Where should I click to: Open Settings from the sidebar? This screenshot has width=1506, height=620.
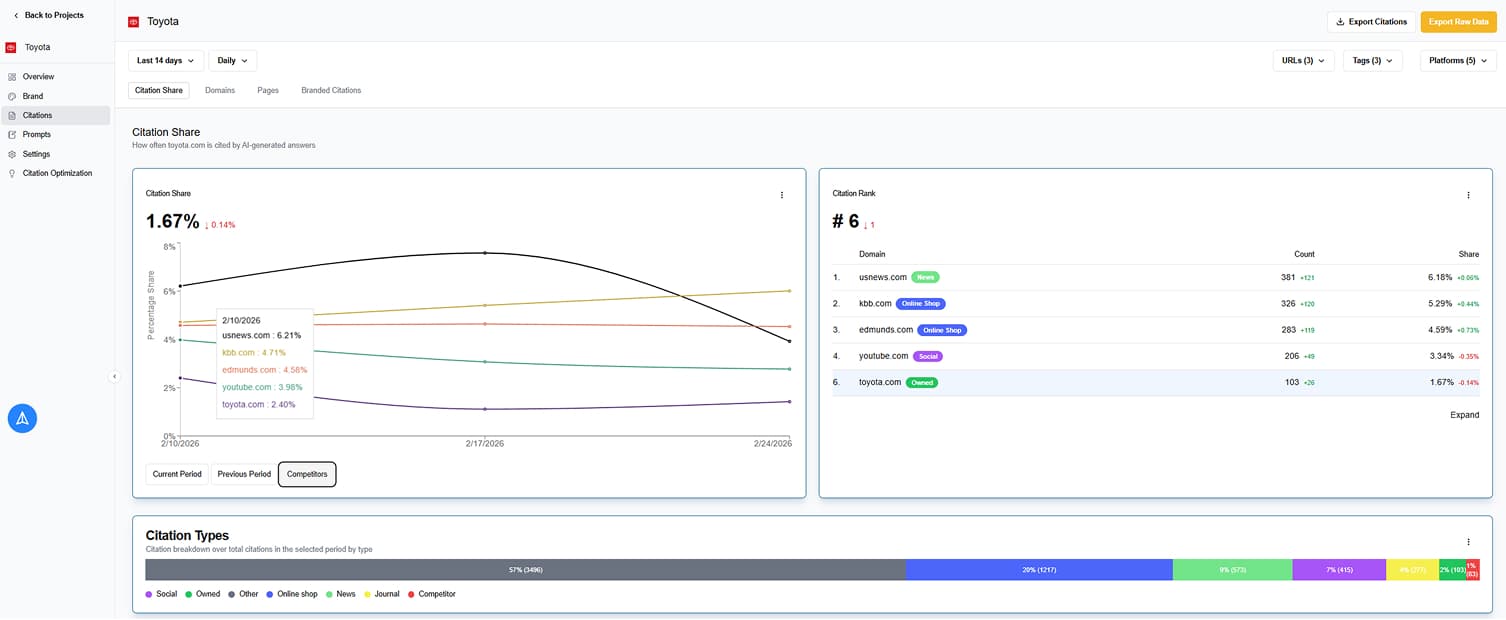coord(35,153)
